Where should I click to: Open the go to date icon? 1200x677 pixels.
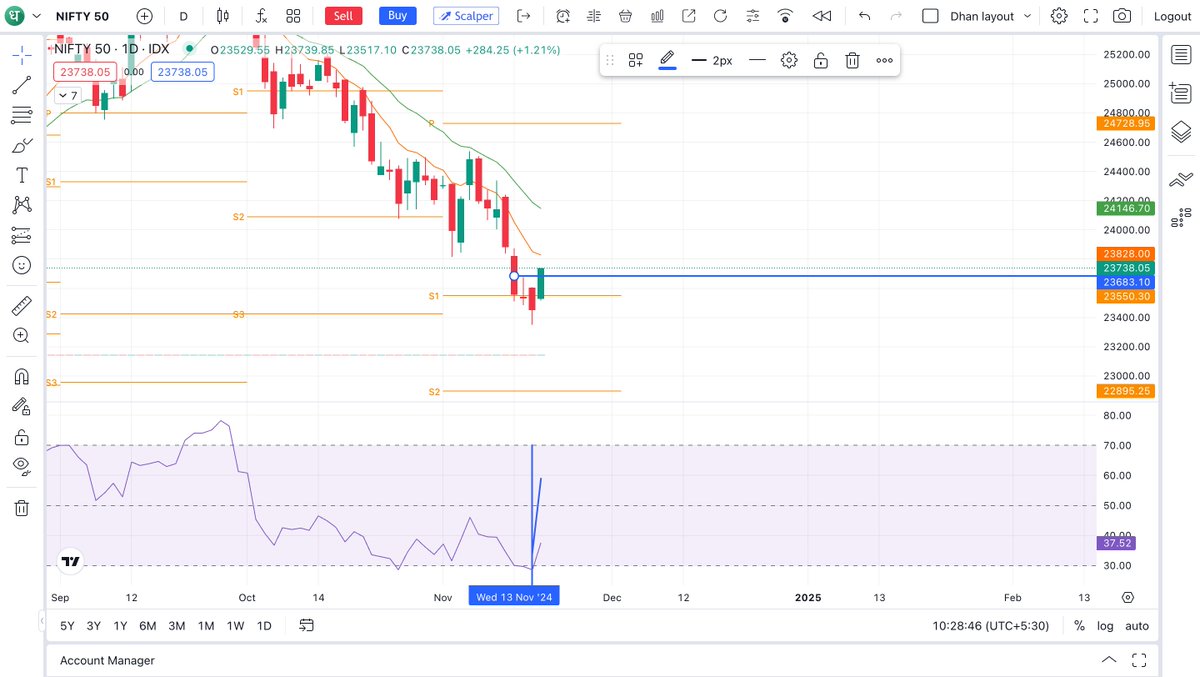306,626
